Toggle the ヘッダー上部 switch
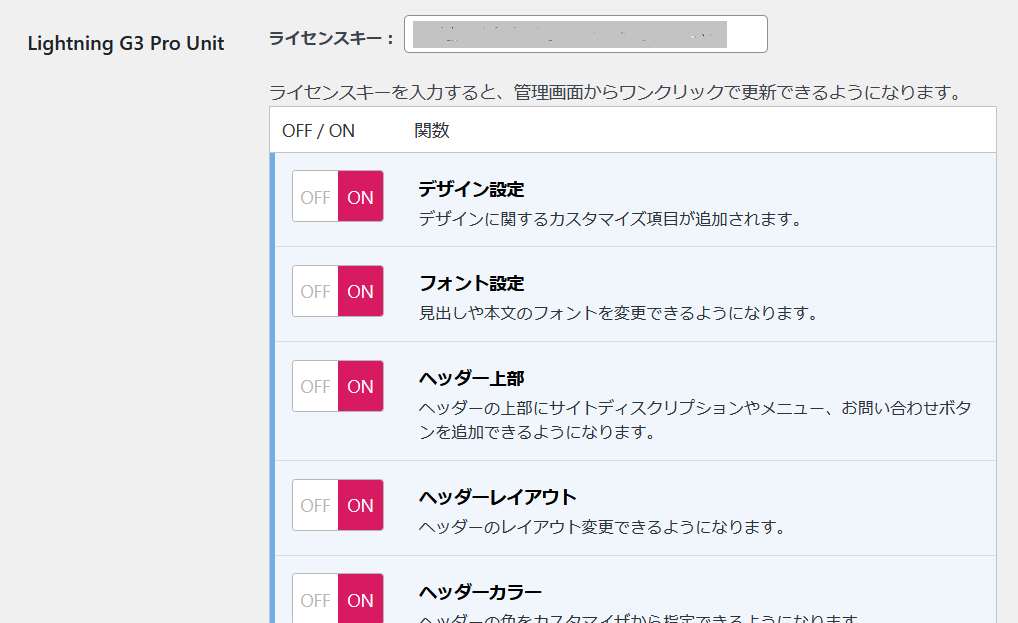This screenshot has height=623, width=1018. [x=338, y=386]
